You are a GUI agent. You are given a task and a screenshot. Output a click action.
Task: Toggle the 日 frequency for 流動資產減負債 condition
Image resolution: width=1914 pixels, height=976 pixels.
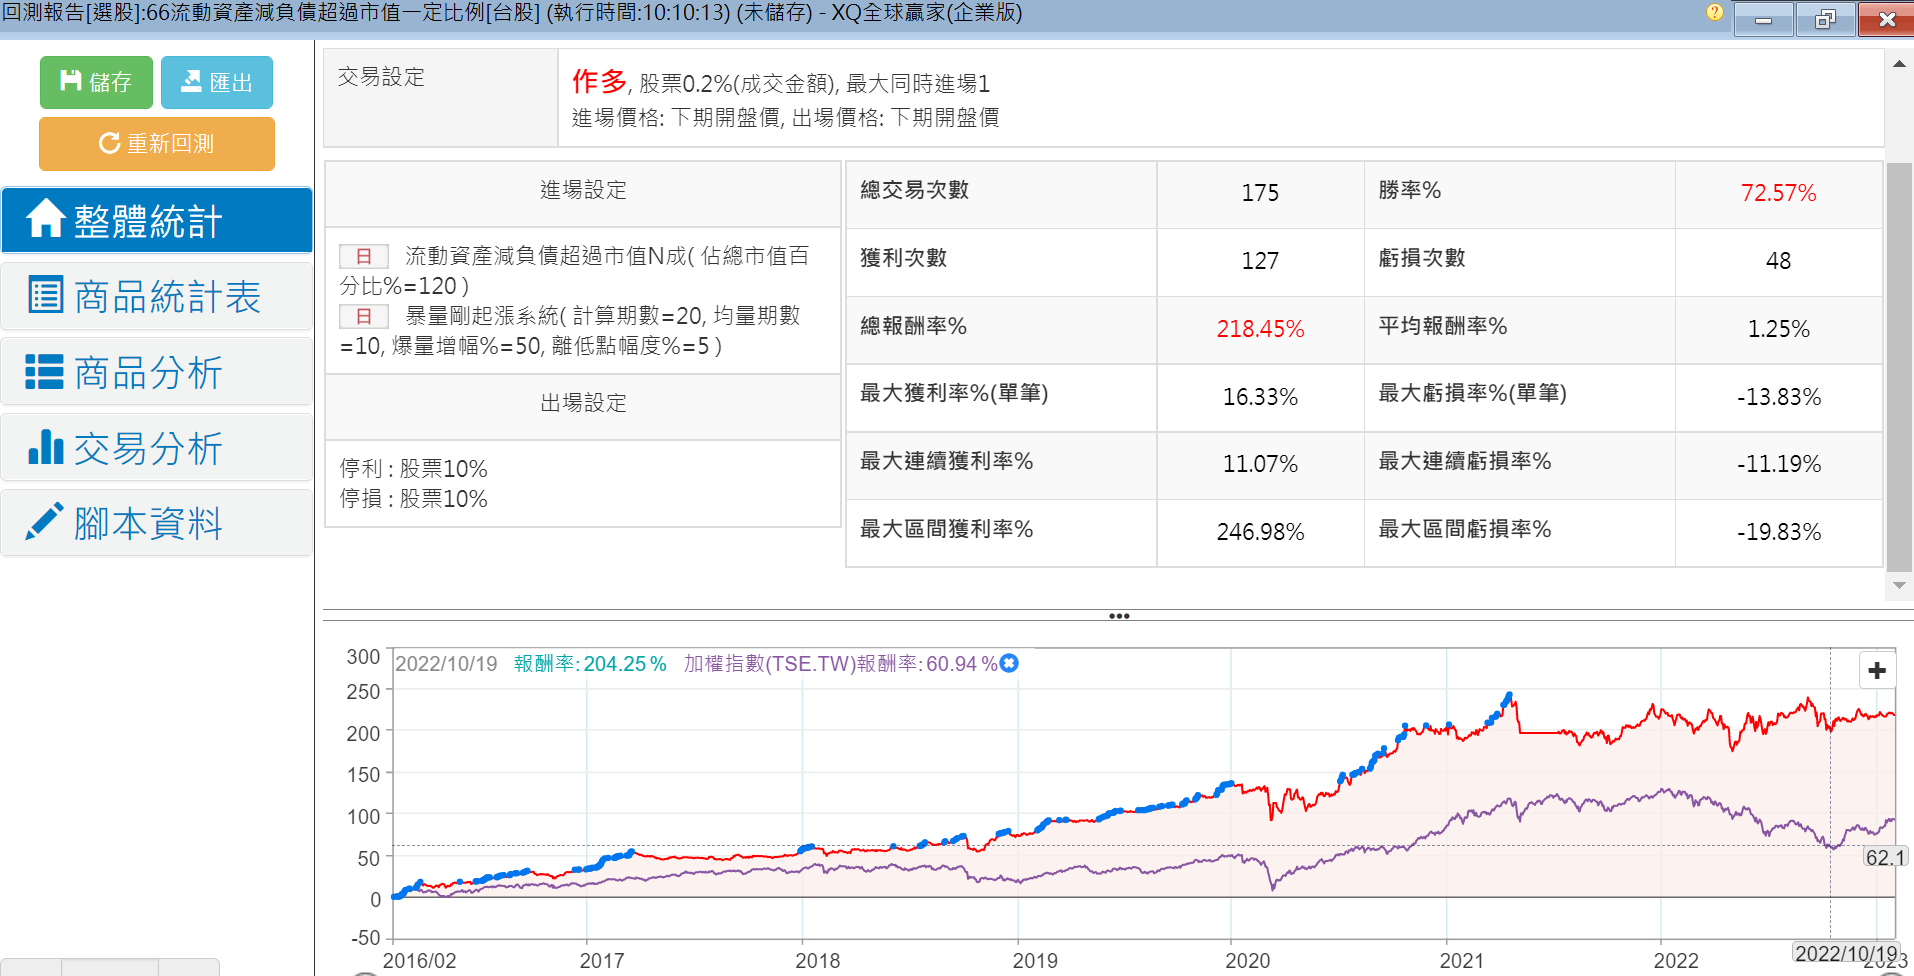pos(364,257)
